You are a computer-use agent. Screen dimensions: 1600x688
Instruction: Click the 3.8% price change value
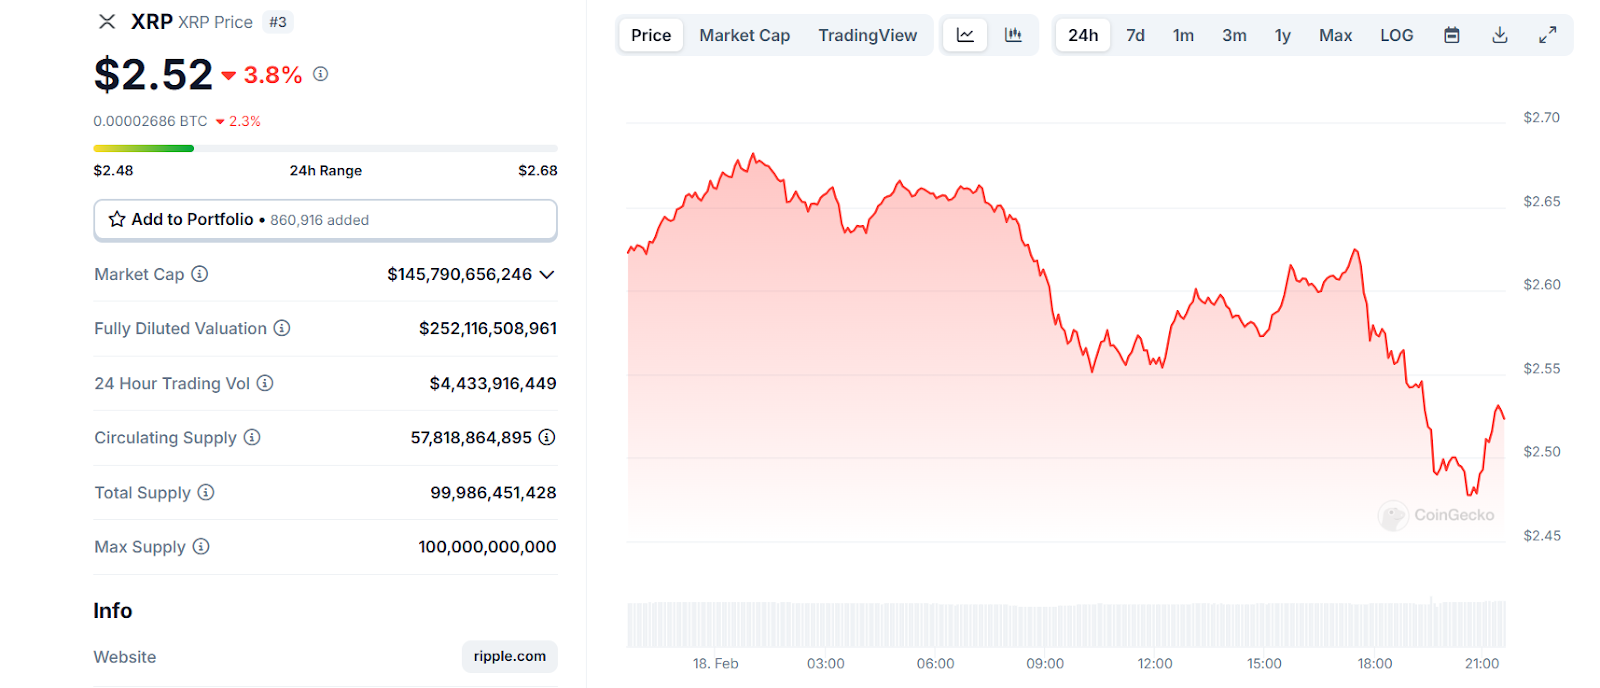pyautogui.click(x=273, y=75)
